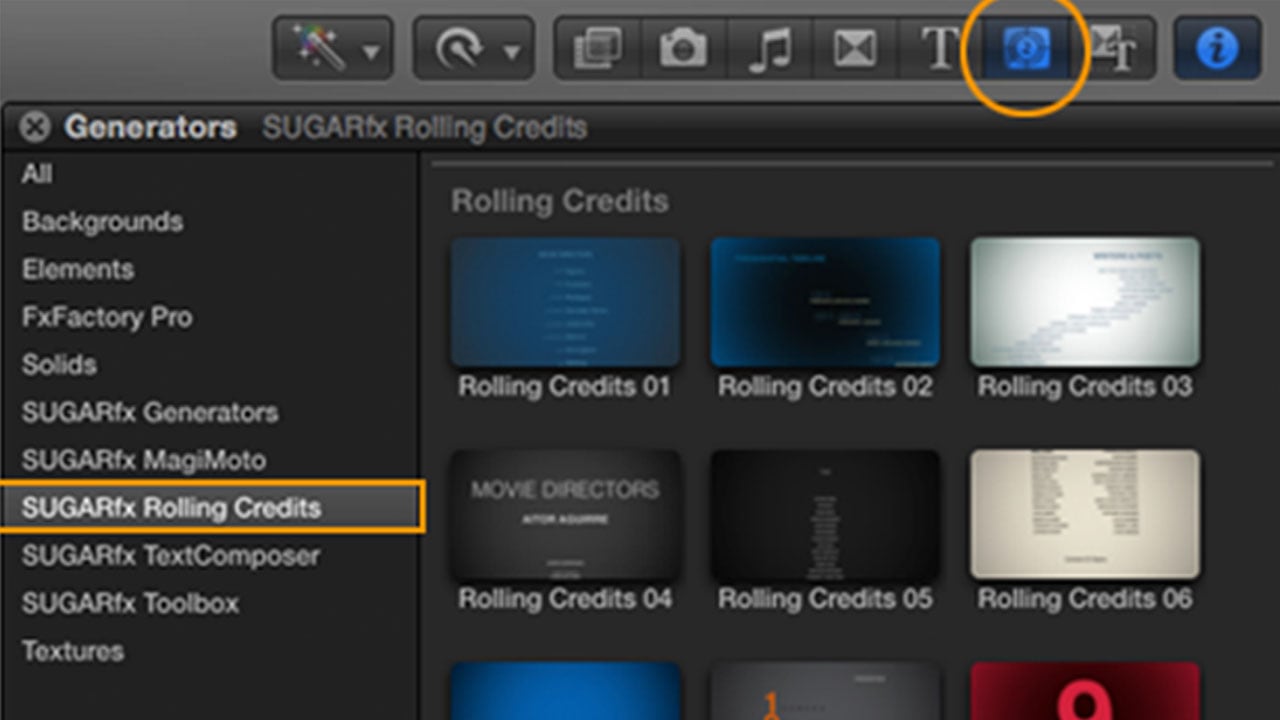Click the Rolling Credits 01 label
The image size is (1280, 720).
[x=565, y=387]
